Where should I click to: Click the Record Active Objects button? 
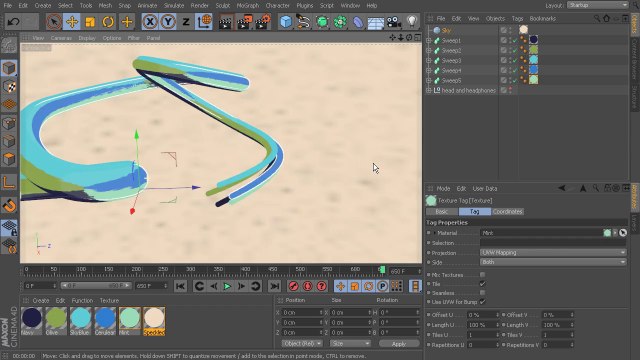tap(293, 286)
